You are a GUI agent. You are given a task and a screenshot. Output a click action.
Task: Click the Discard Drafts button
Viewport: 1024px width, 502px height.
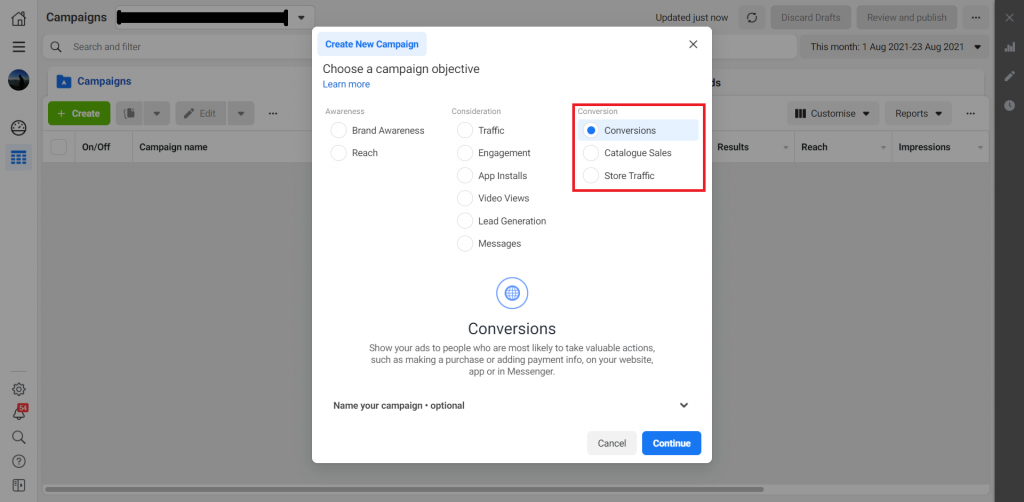click(810, 18)
